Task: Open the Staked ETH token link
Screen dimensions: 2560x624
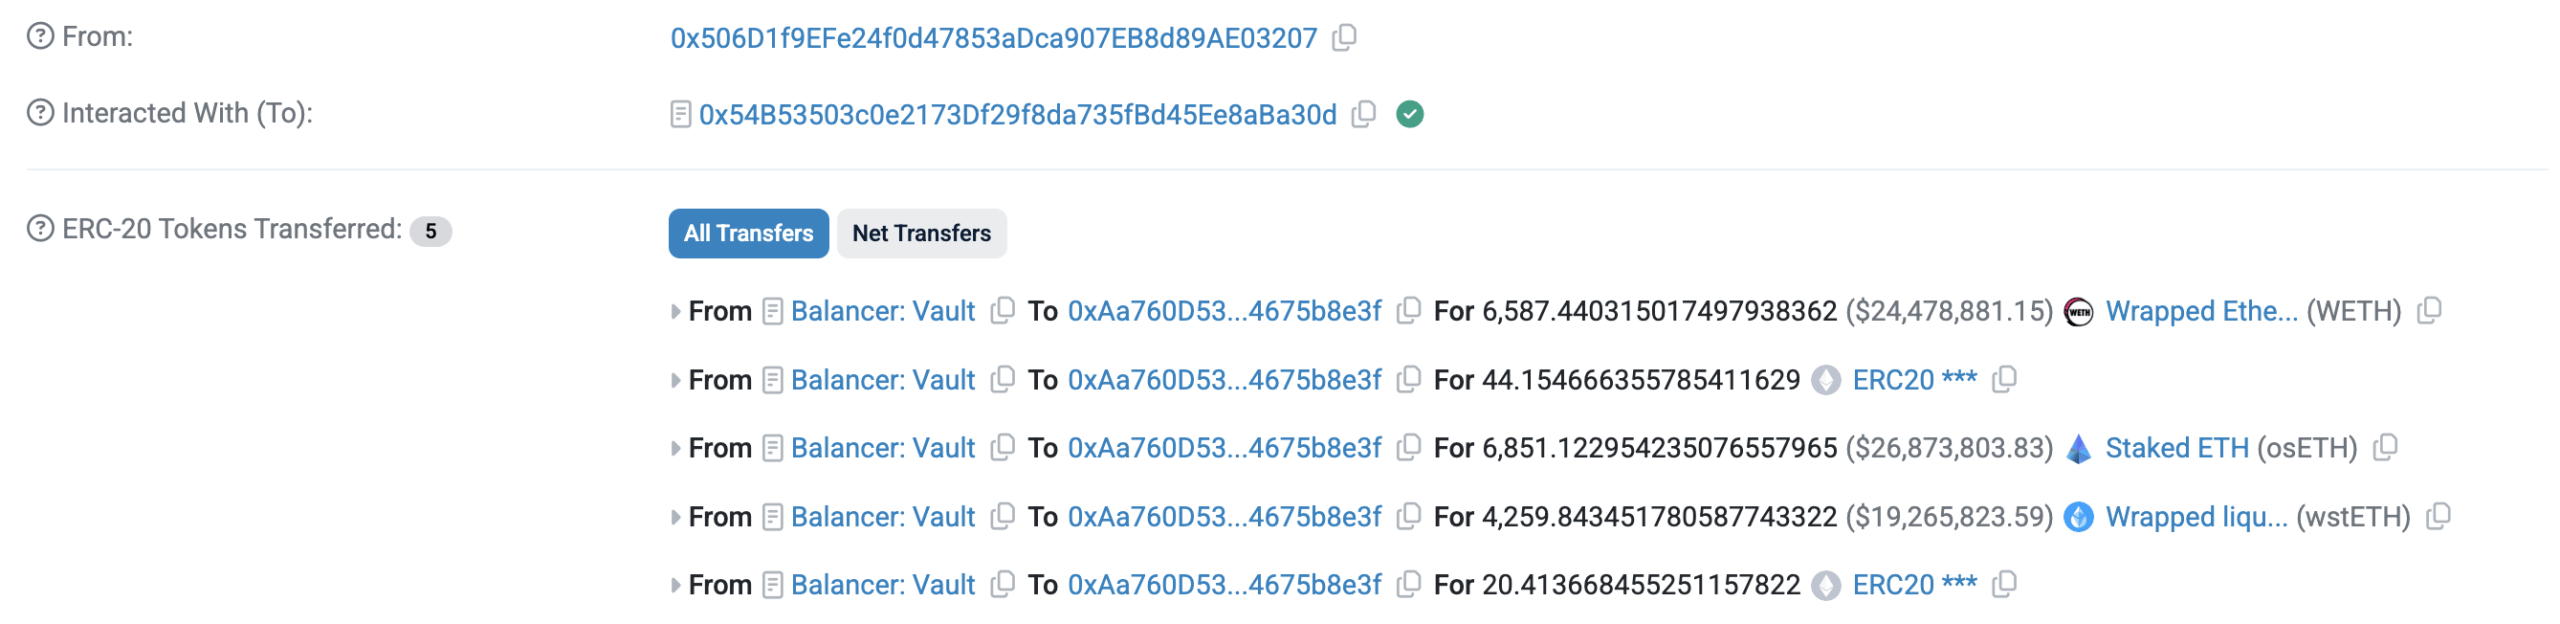Action: click(2176, 448)
